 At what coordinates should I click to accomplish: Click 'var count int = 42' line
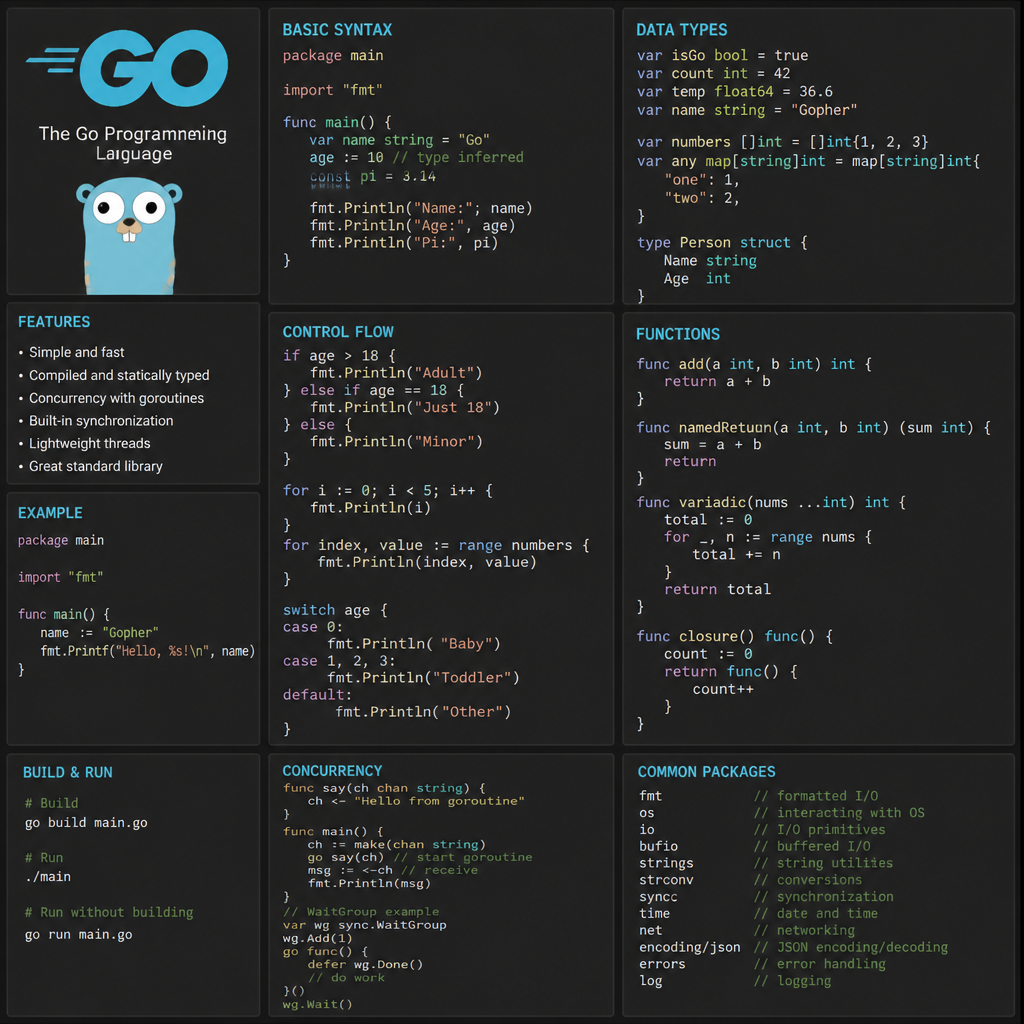click(x=714, y=73)
